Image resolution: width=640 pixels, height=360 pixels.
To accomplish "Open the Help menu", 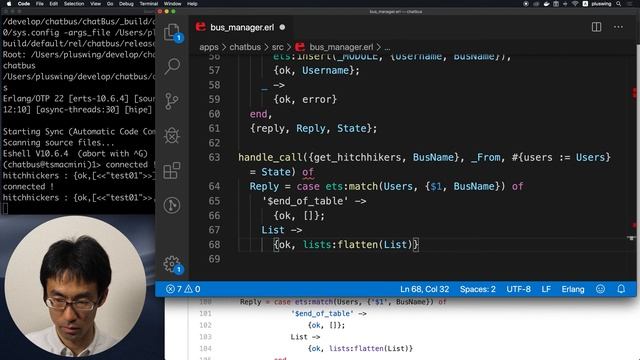I will point(192,4).
